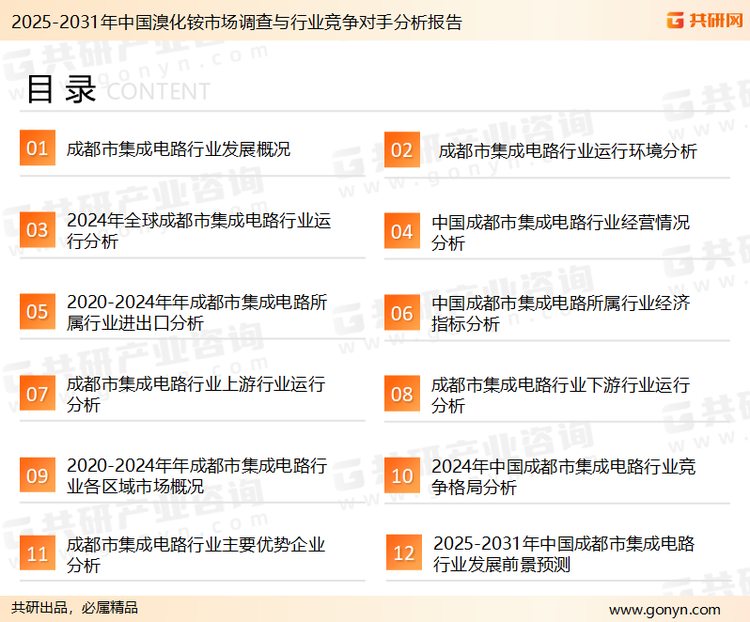Select 中国成都市集成电路行业经营情况分析 entry

tap(560, 233)
